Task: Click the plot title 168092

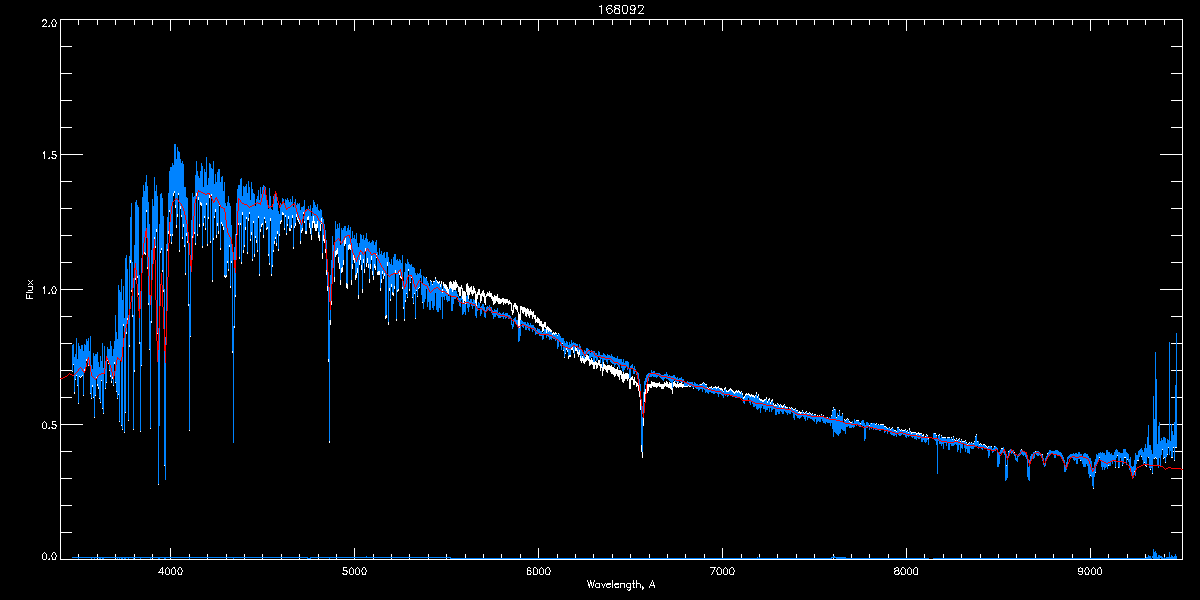Action: click(x=600, y=10)
